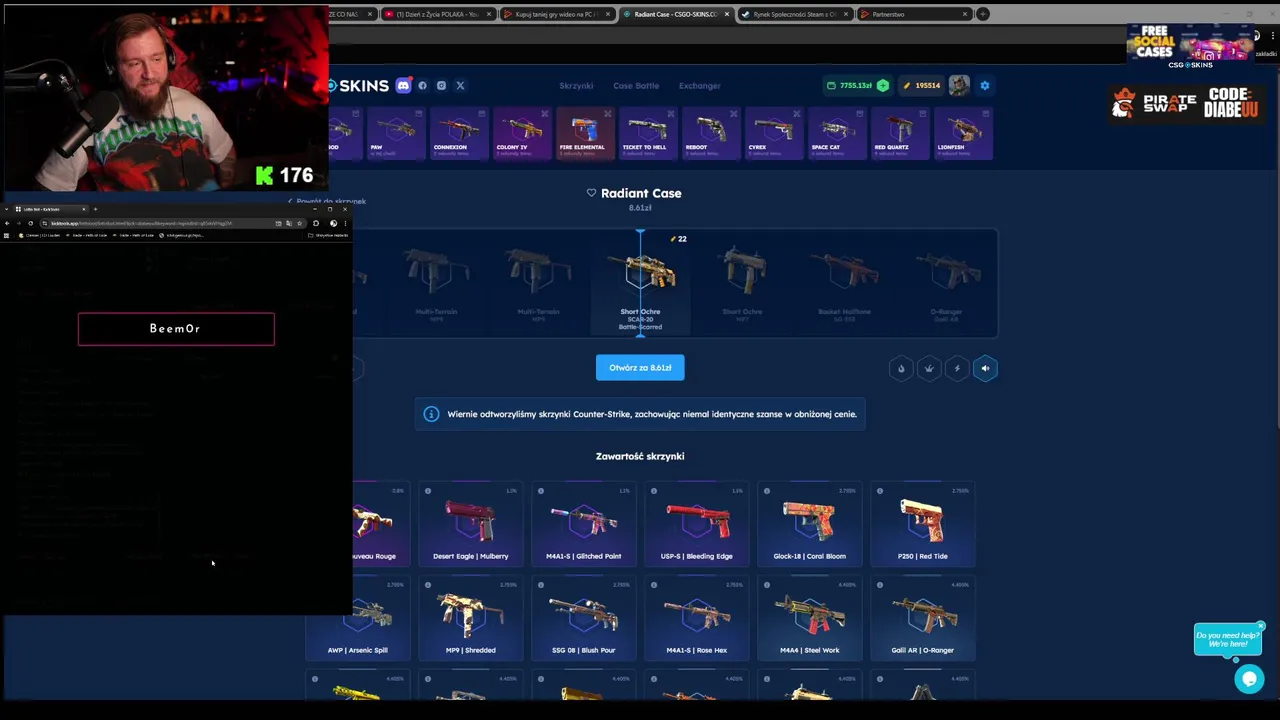Toggle the lightning fast-open option
1280x720 pixels.
[957, 369]
